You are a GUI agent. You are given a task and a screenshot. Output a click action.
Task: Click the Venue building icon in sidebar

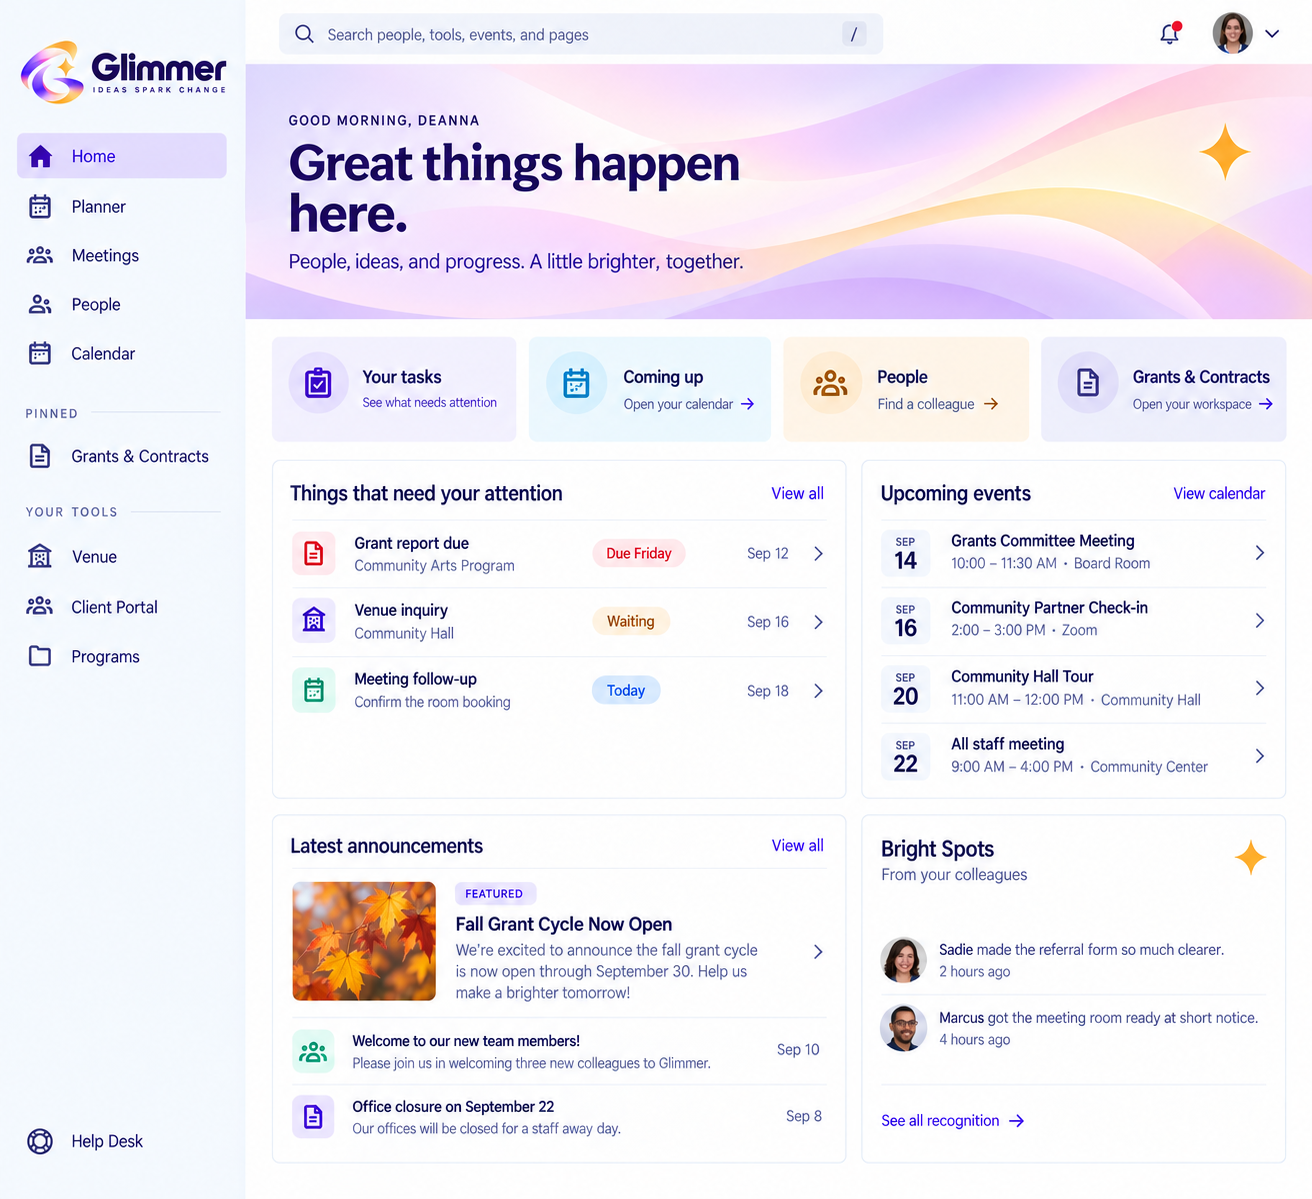point(40,557)
